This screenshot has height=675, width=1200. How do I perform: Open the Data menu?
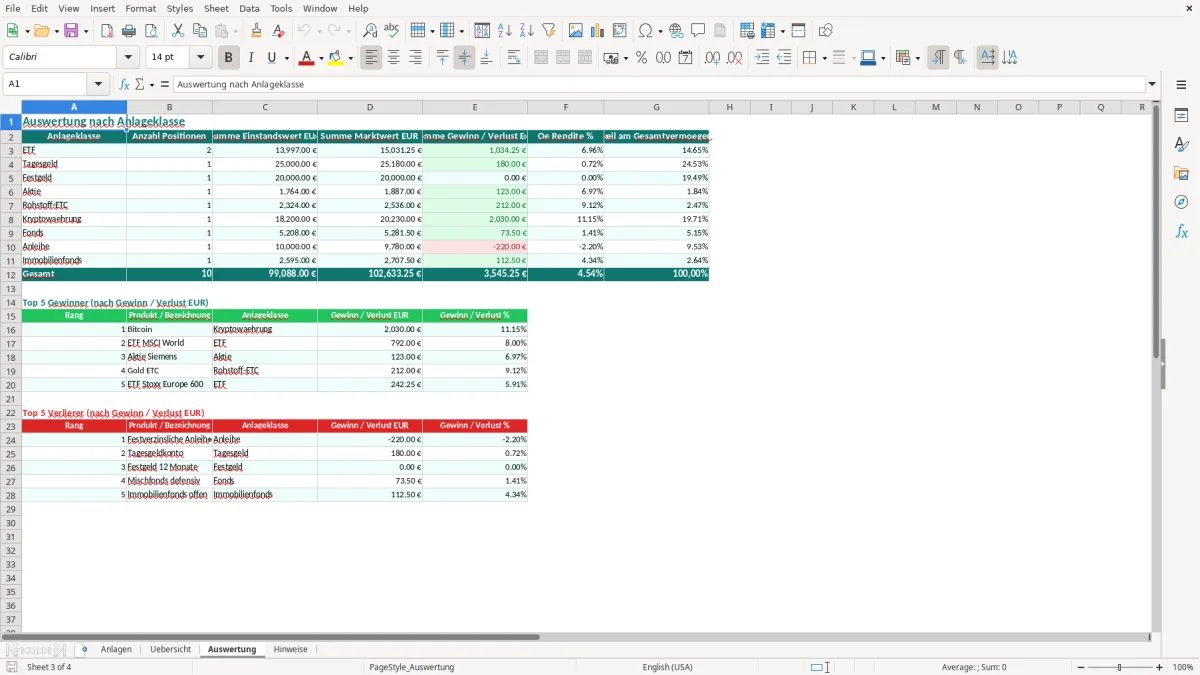click(x=249, y=8)
